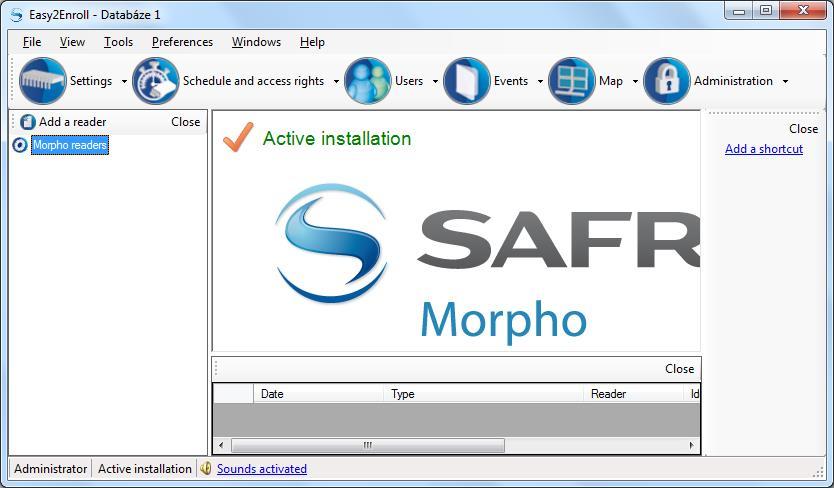Open the File menu
834x488 pixels.
tap(32, 42)
